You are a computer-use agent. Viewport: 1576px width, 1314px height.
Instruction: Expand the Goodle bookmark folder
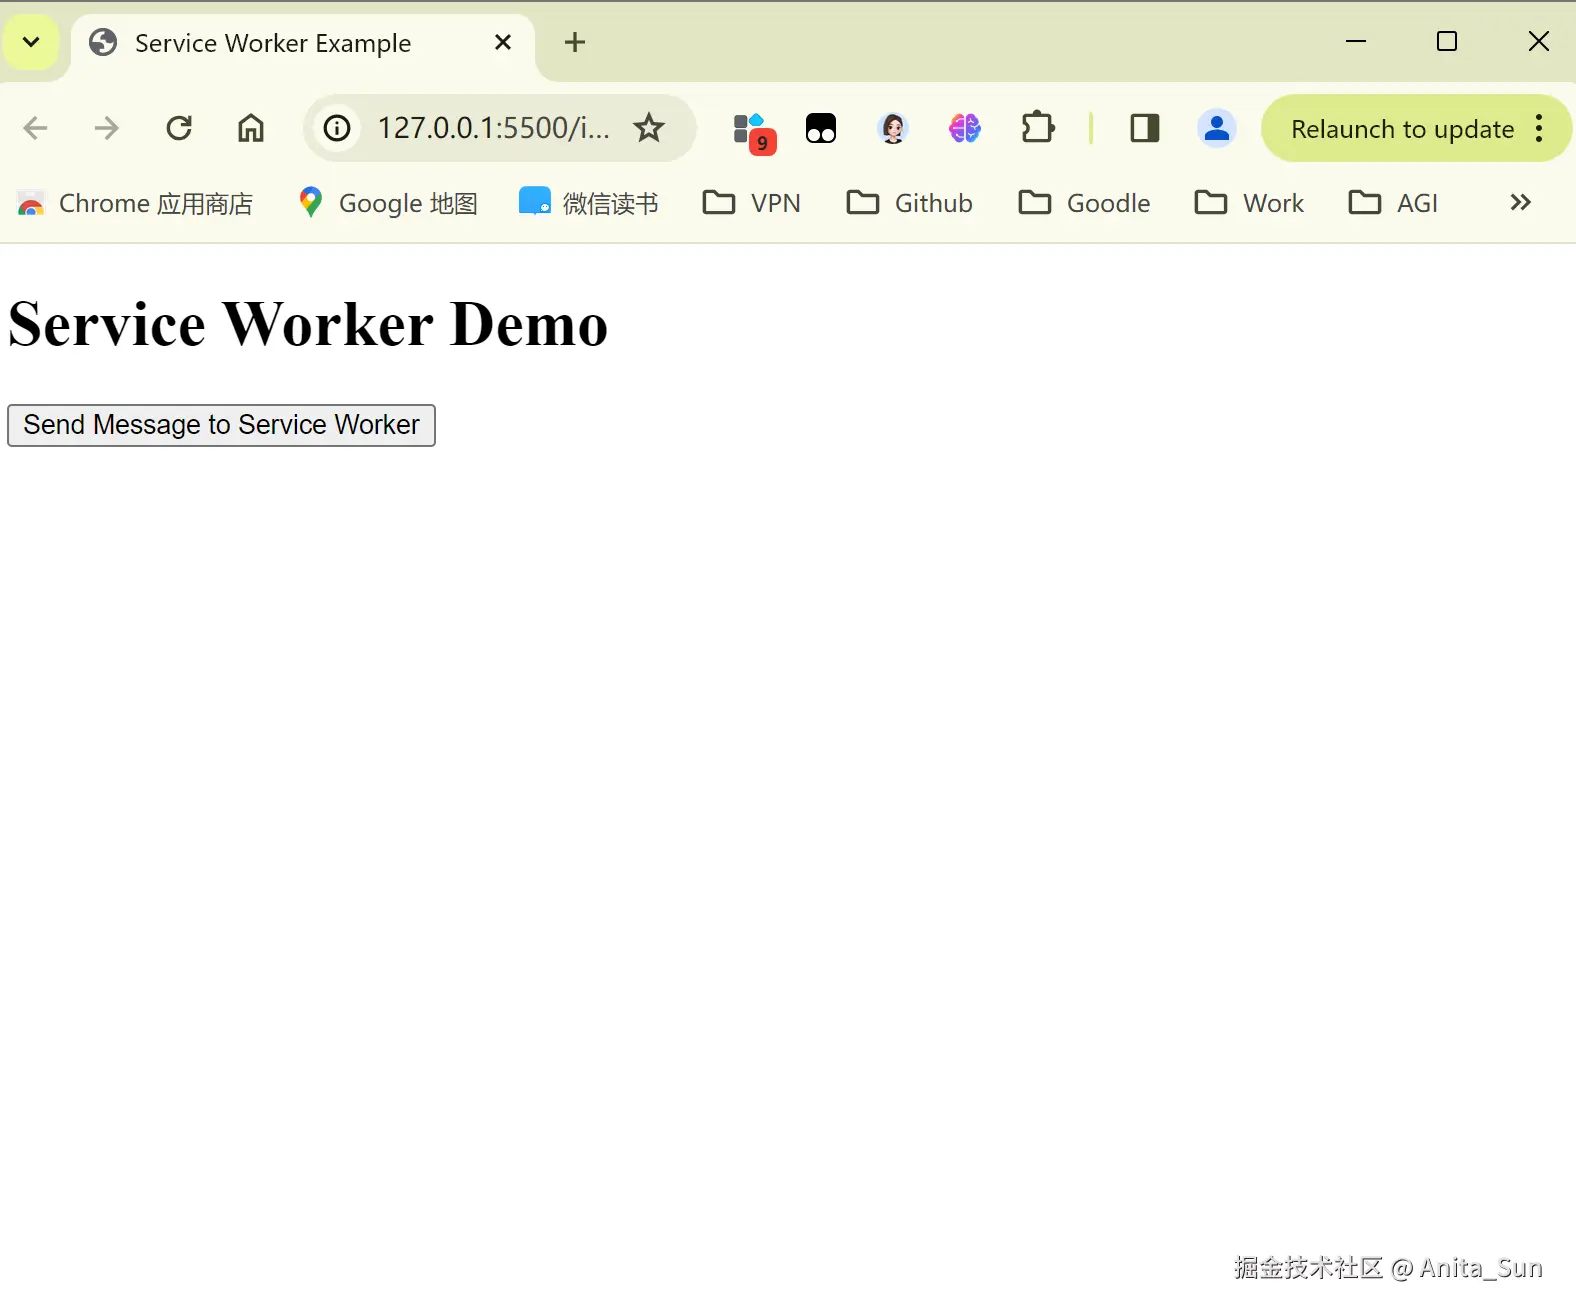coord(1085,203)
